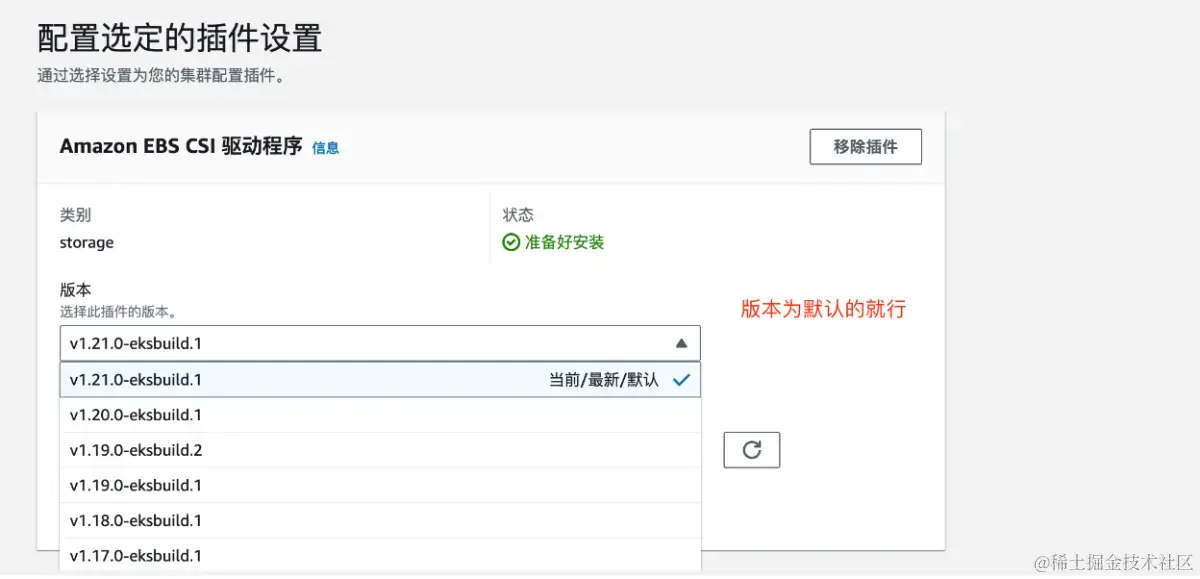Click the Amazon EBS CSI 驱动程序 heading

(x=180, y=146)
